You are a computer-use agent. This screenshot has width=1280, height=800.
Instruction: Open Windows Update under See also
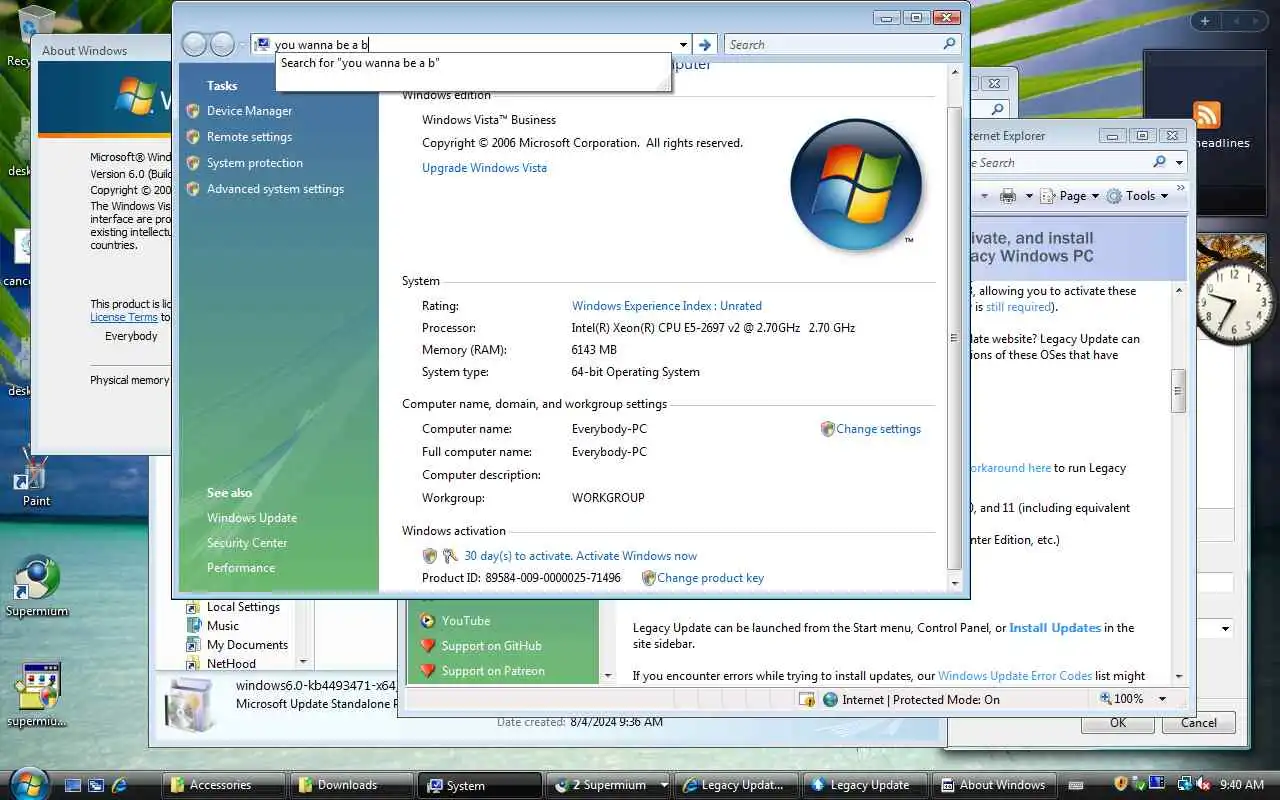pyautogui.click(x=252, y=518)
